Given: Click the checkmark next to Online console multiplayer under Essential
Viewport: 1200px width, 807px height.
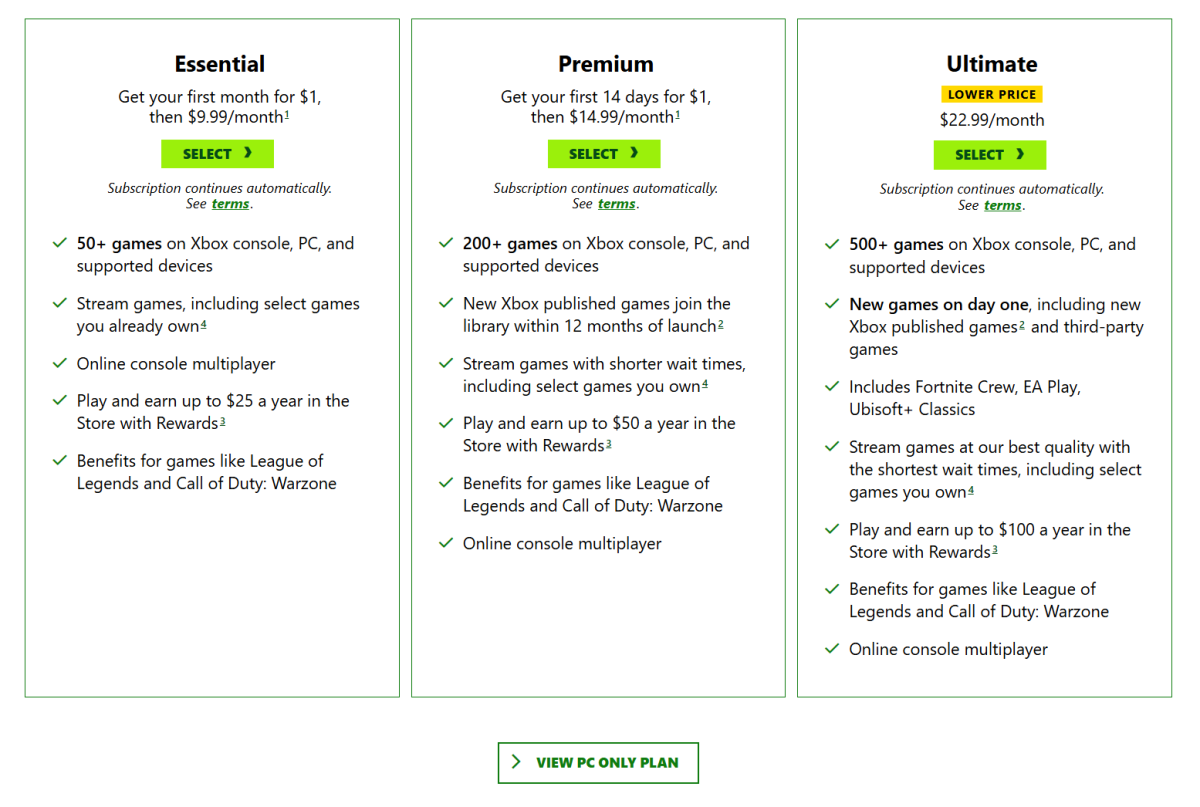Looking at the screenshot, I should coord(60,363).
